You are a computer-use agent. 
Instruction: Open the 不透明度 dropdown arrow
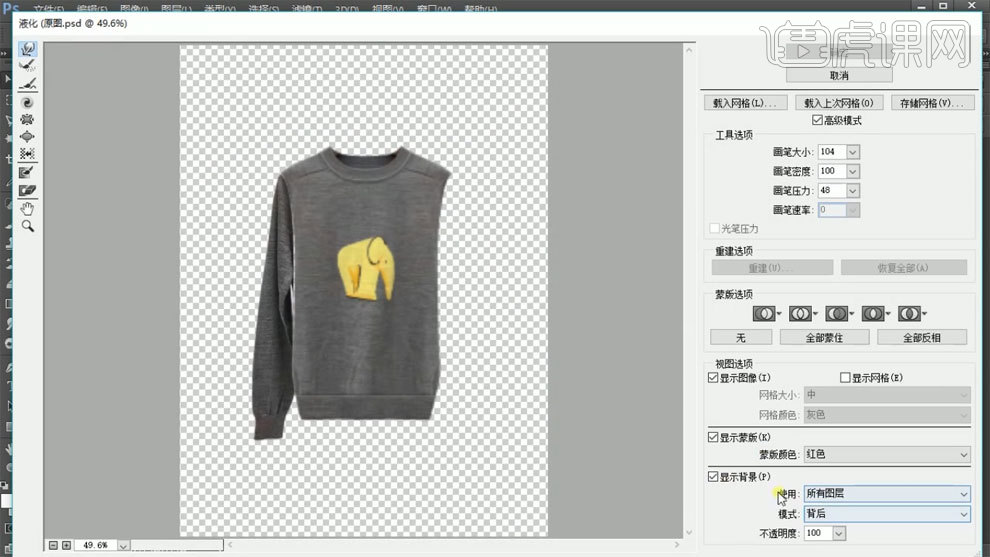tap(838, 534)
